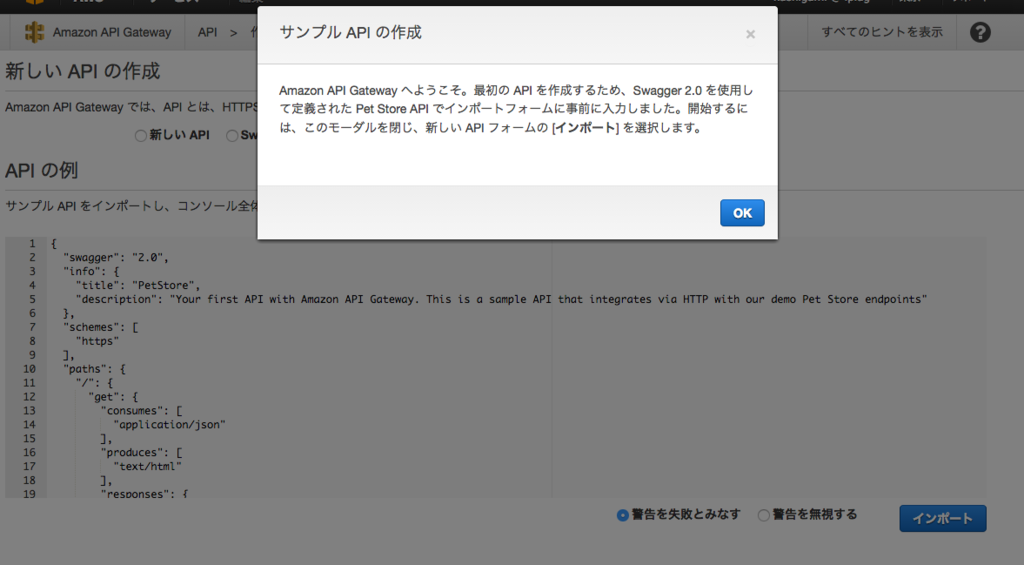1024x565 pixels.
Task: Select the Swagger radio button option
Action: click(x=232, y=136)
